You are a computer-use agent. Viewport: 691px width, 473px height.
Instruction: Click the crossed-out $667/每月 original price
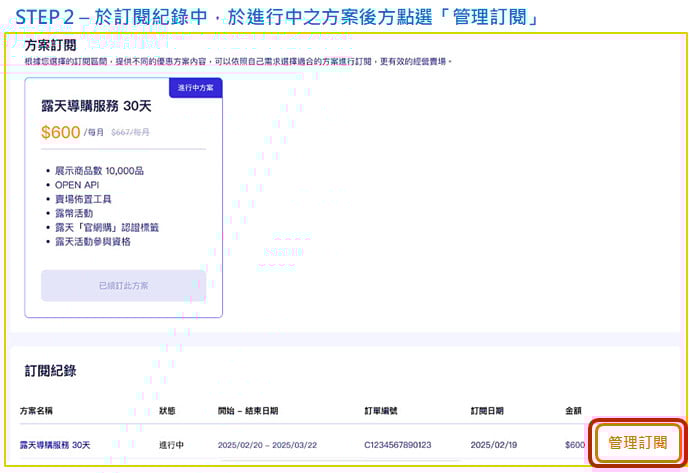pyautogui.click(x=130, y=132)
